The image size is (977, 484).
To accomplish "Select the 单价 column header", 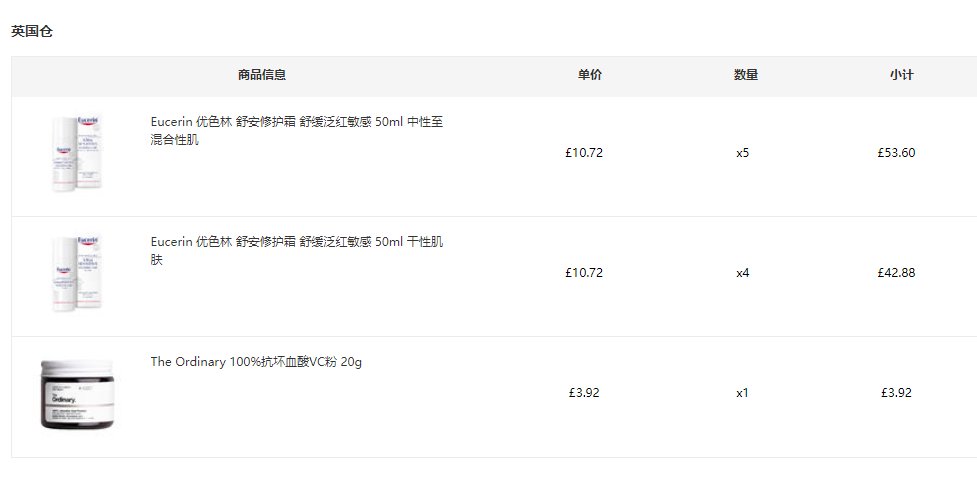I will pos(589,75).
